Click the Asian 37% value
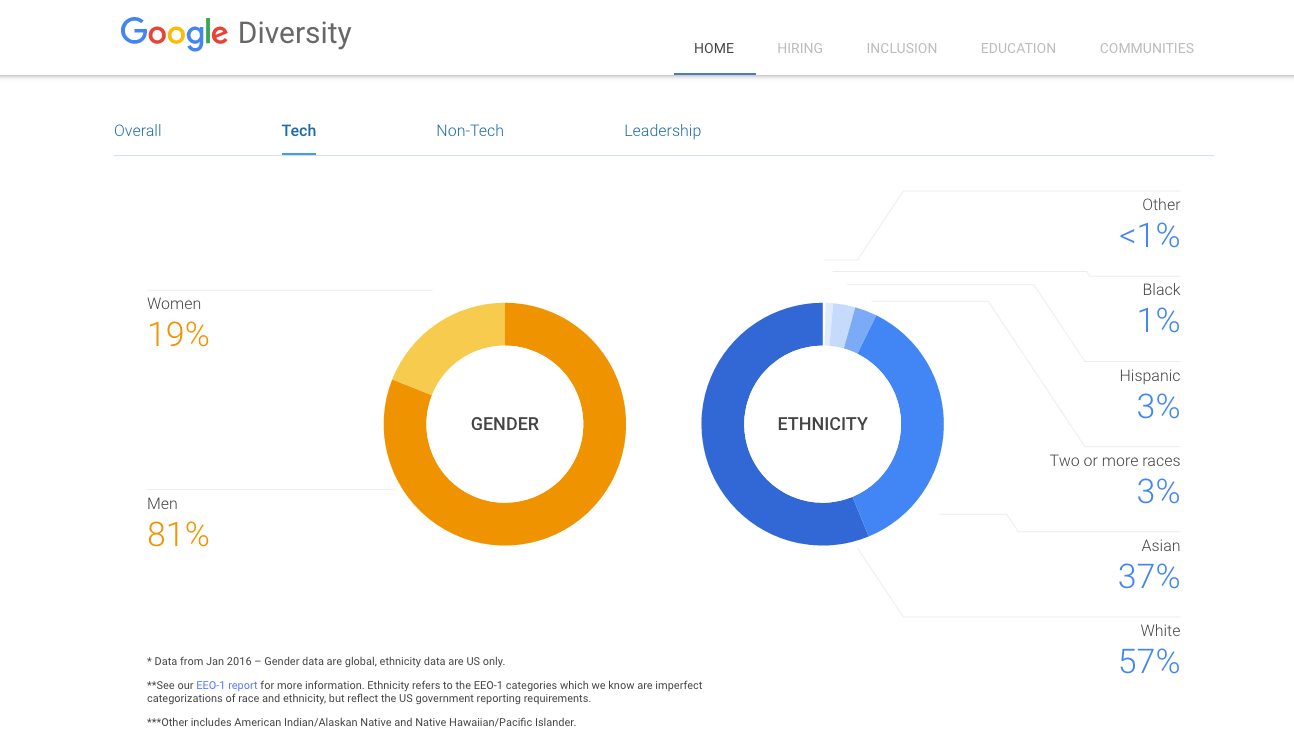 pyautogui.click(x=1149, y=577)
